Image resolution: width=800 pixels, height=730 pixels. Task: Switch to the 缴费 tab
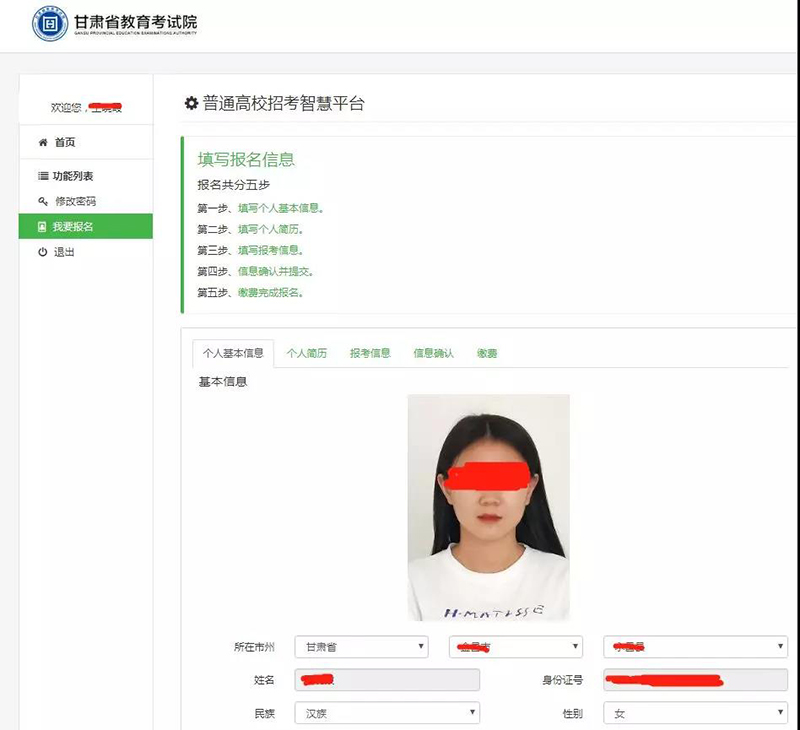[487, 353]
